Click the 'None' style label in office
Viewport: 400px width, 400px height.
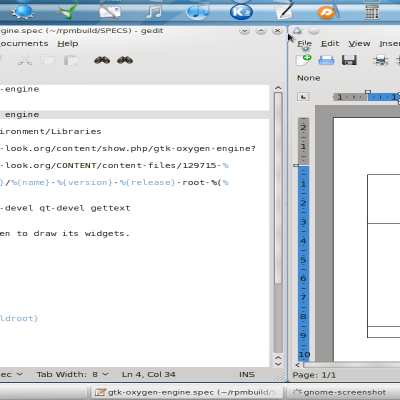309,78
